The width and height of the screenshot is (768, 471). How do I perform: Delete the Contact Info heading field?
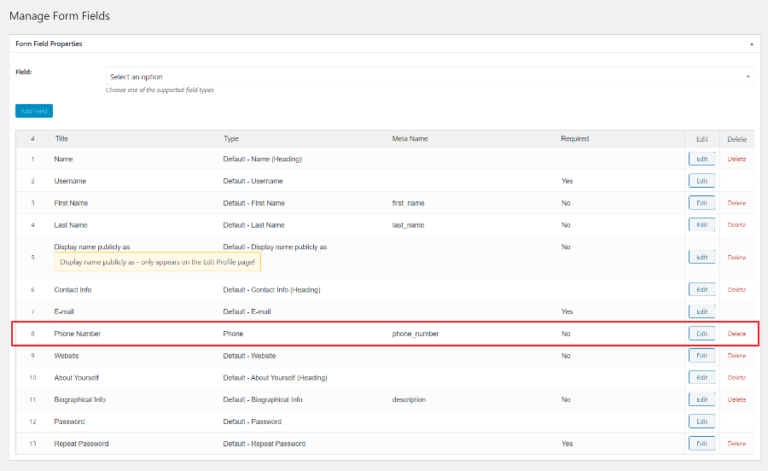736,290
